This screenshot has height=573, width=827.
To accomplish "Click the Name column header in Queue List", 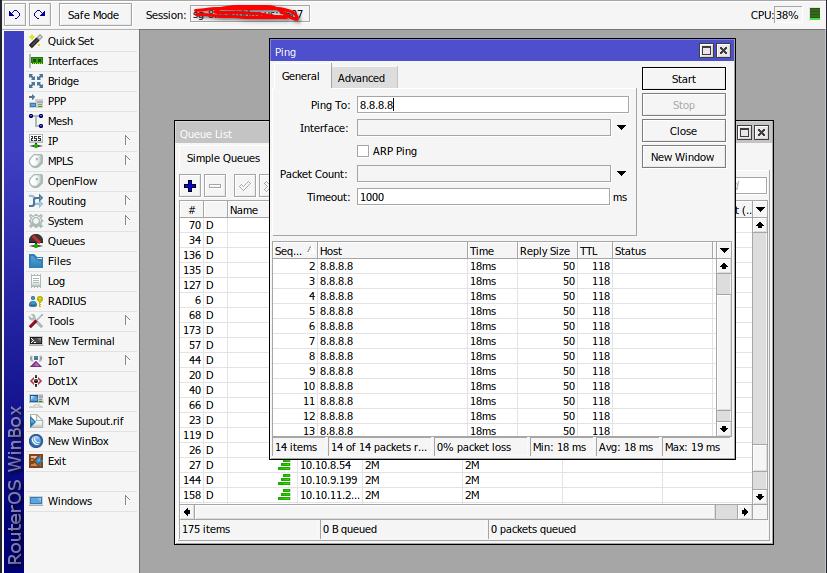I will pos(248,209).
